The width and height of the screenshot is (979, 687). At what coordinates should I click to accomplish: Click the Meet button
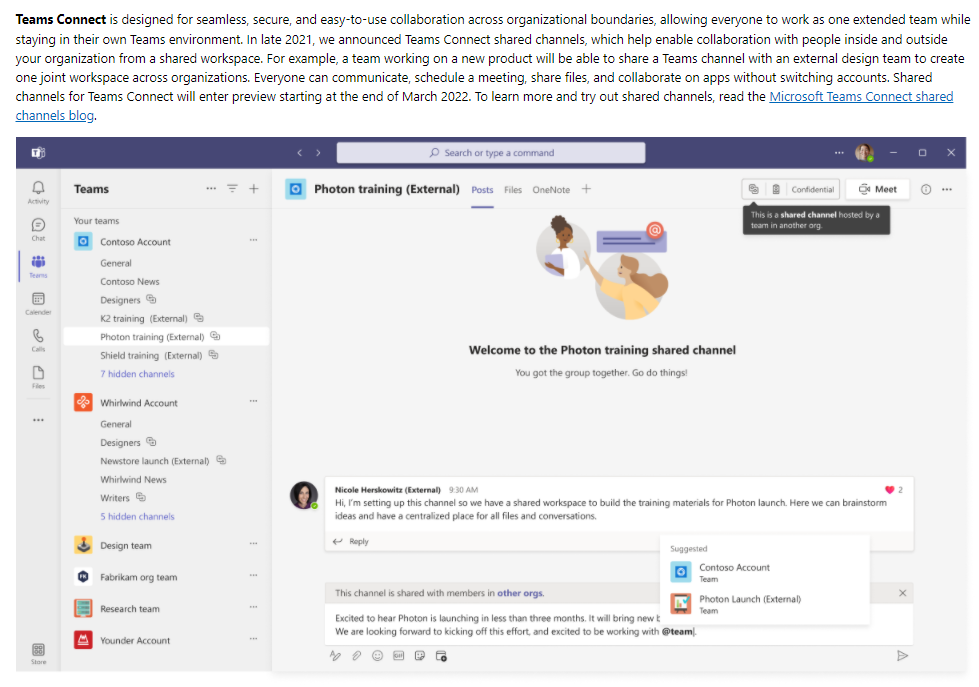tap(876, 189)
